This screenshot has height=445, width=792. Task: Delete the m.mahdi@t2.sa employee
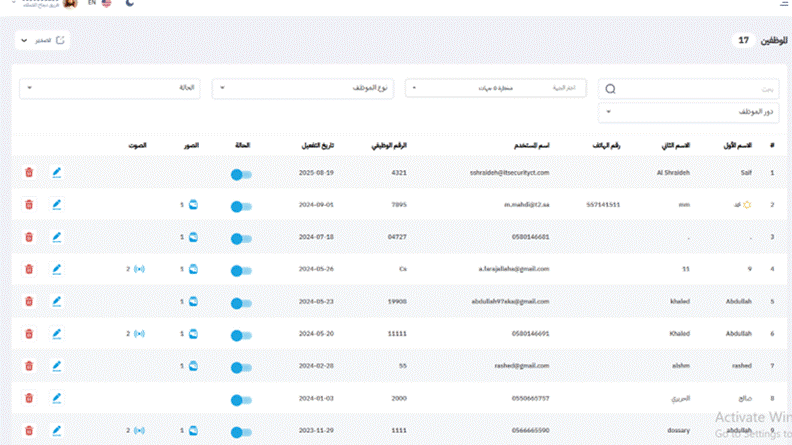[x=29, y=205]
